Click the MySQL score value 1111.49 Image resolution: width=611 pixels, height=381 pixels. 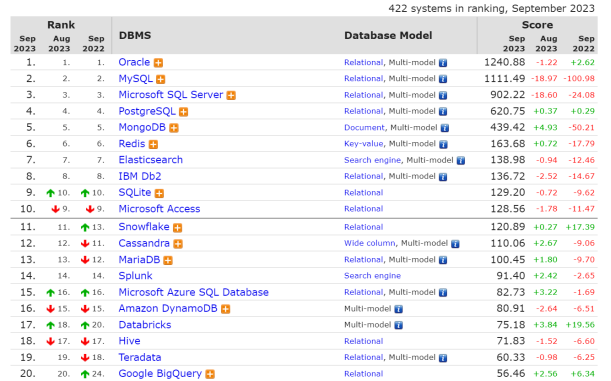point(505,79)
